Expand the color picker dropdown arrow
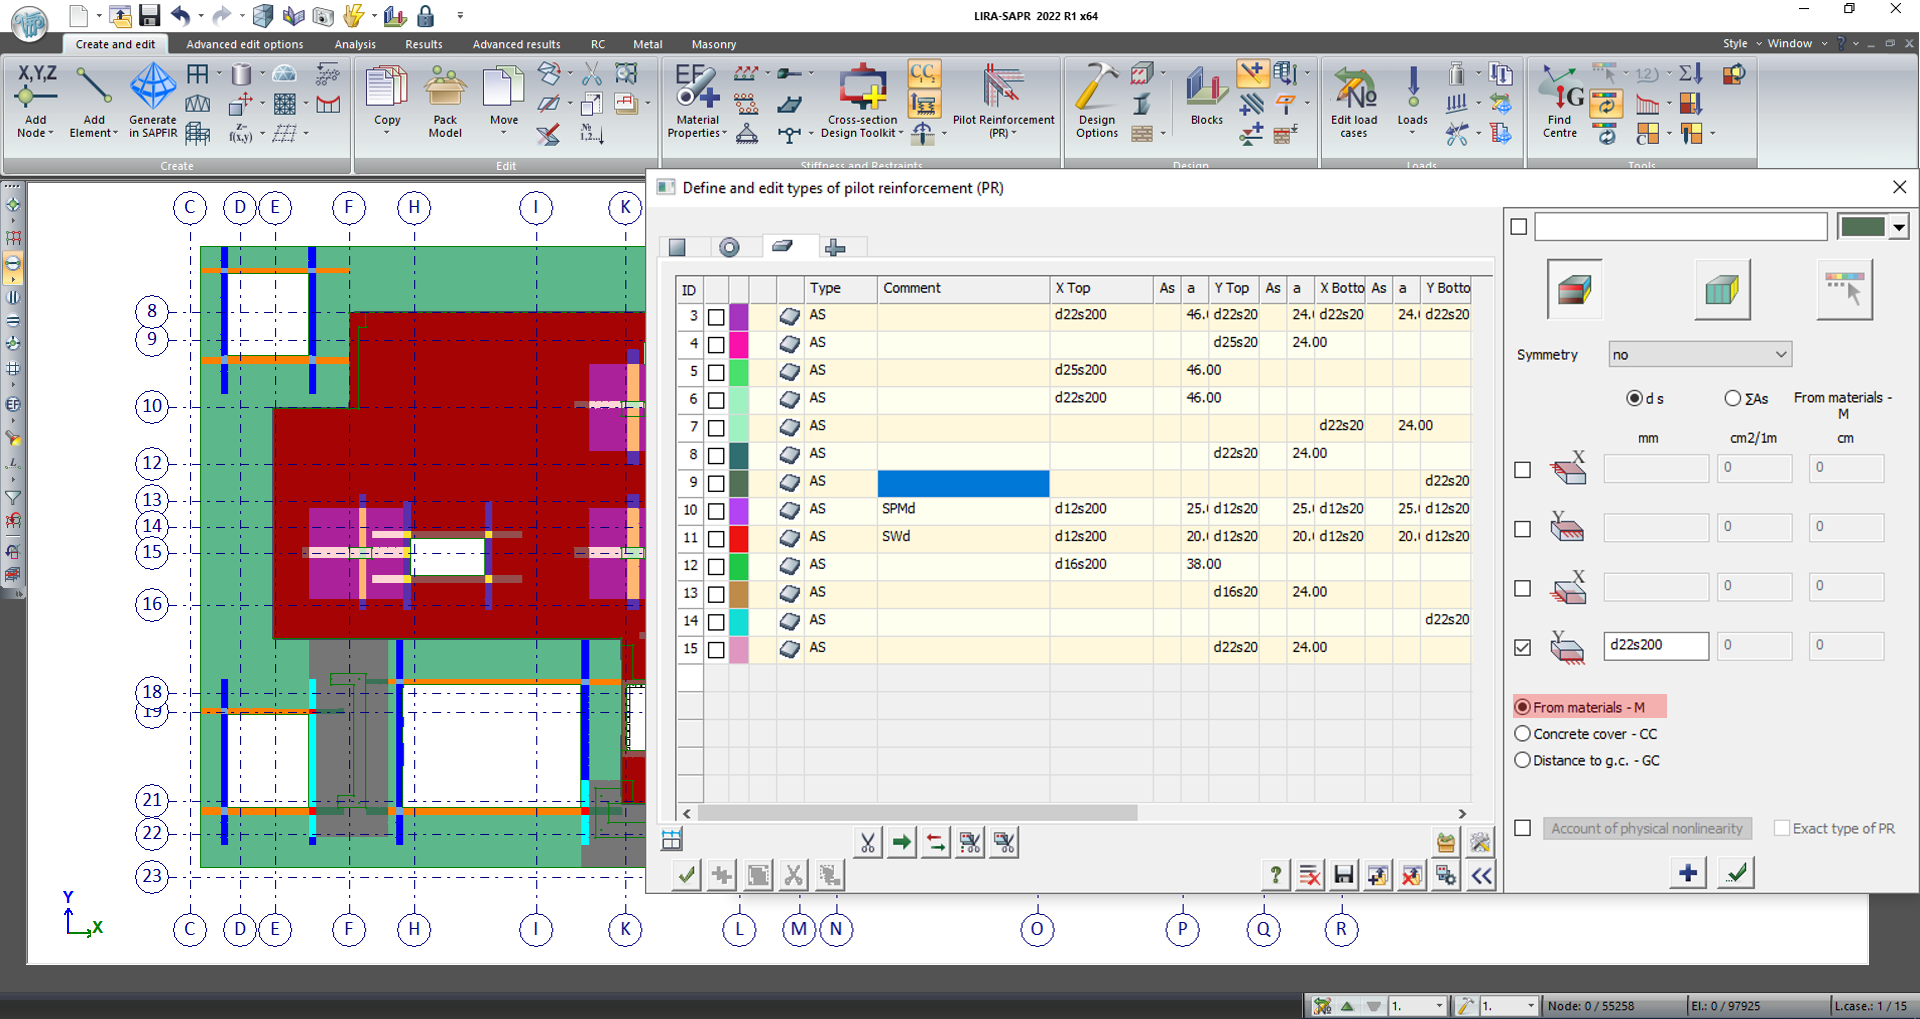Viewport: 1920px width, 1019px height. [1898, 228]
